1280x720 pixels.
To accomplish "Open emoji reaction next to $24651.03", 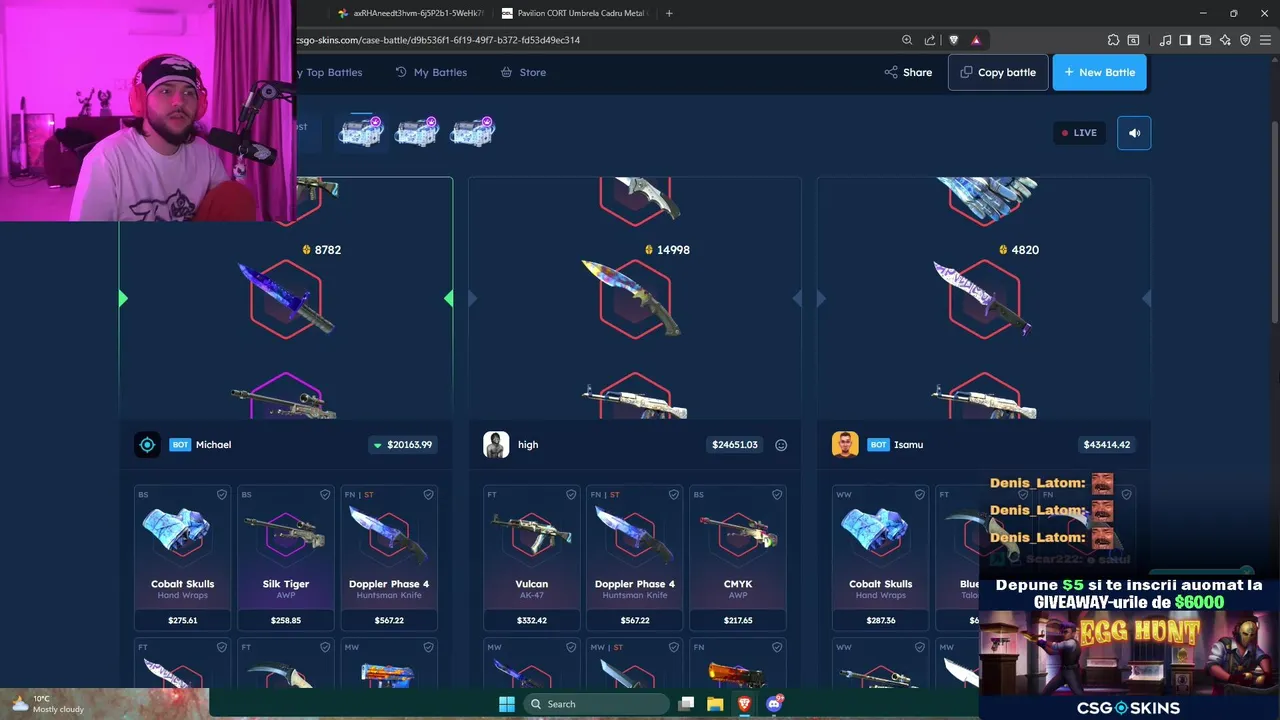I will (x=781, y=445).
